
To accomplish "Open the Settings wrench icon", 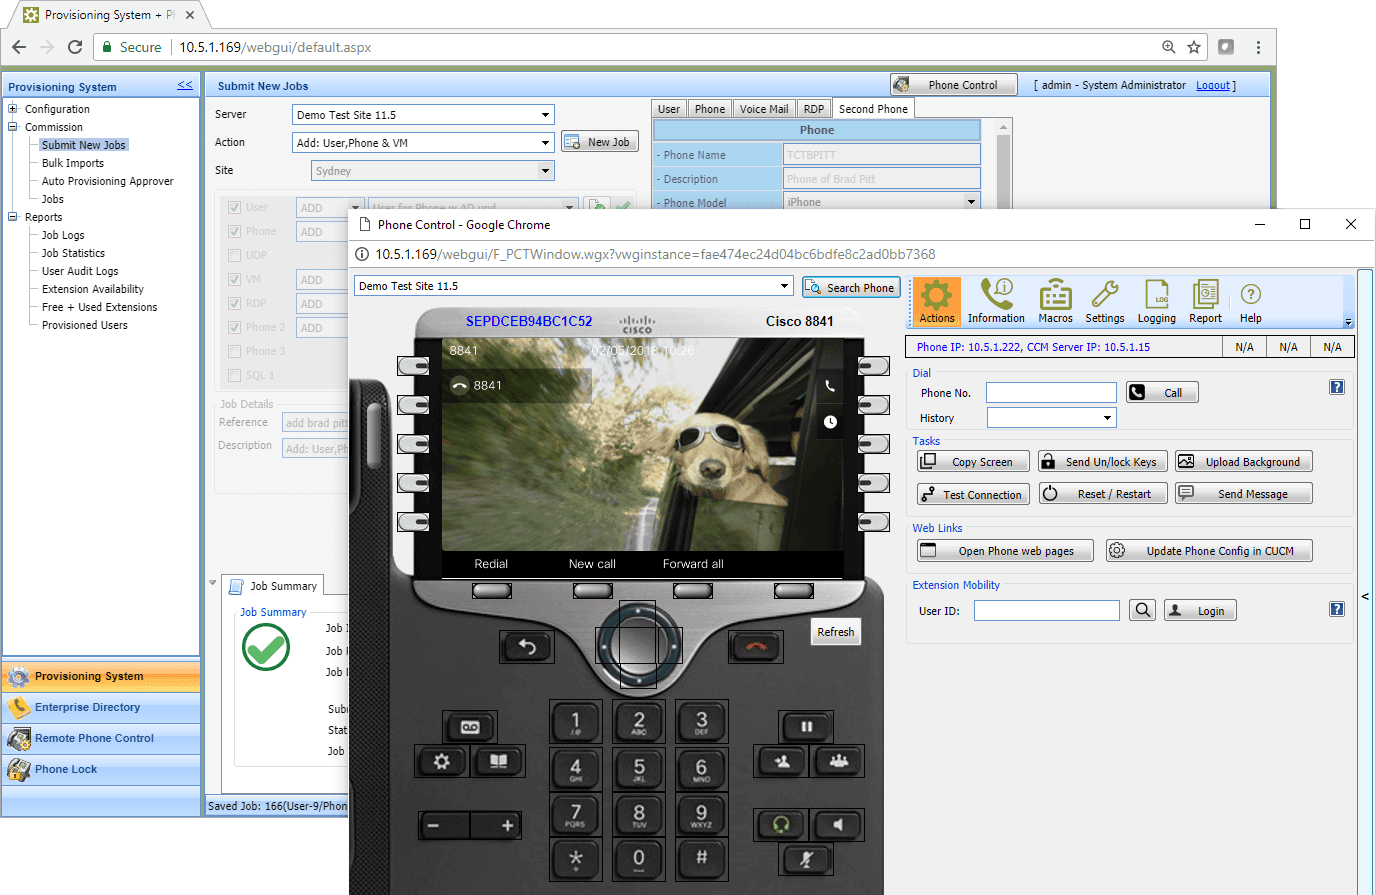I will pyautogui.click(x=1105, y=301).
